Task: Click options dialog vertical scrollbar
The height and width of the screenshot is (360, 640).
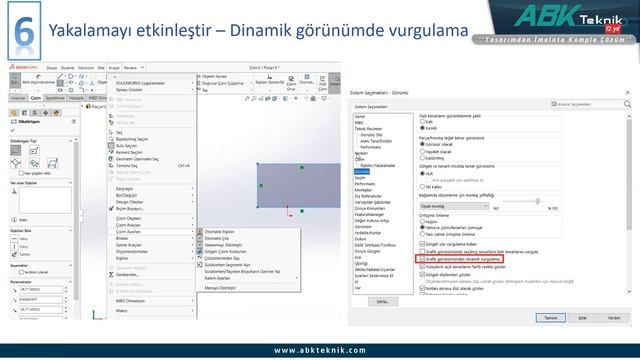Action: [x=629, y=173]
